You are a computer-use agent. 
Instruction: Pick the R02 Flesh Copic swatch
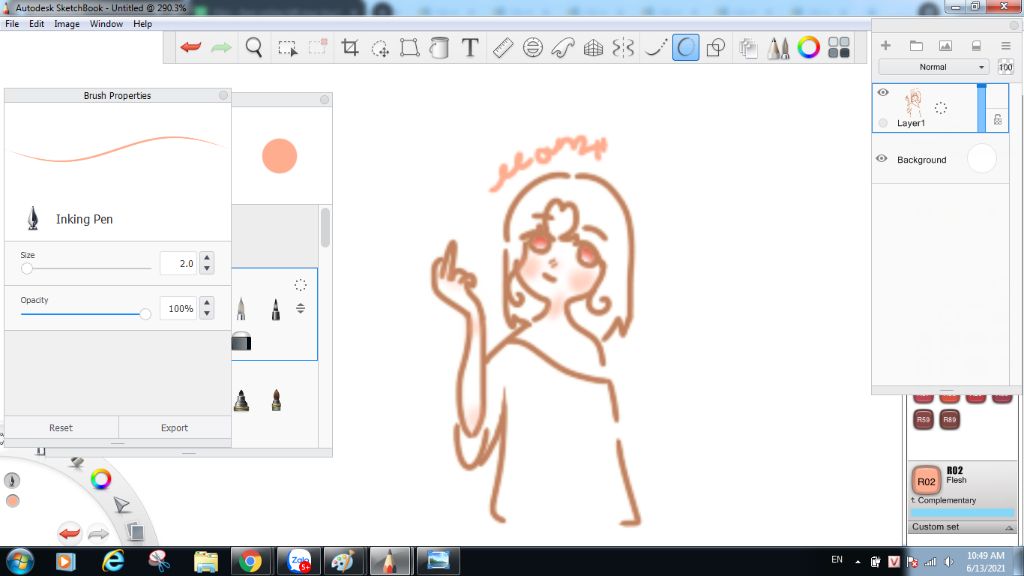926,481
